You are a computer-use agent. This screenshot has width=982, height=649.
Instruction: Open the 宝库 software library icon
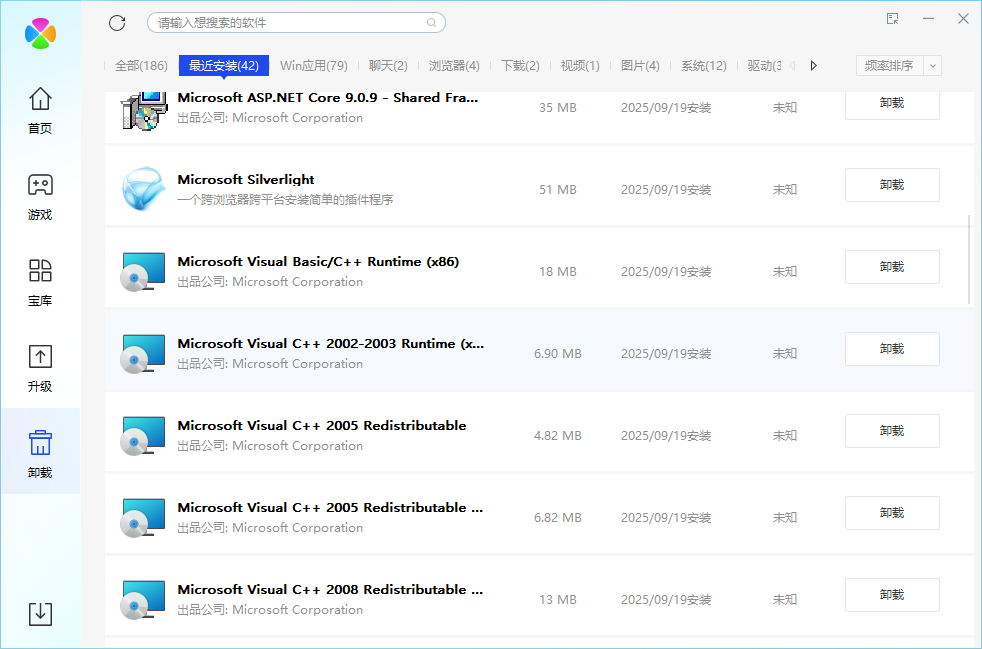[x=40, y=282]
